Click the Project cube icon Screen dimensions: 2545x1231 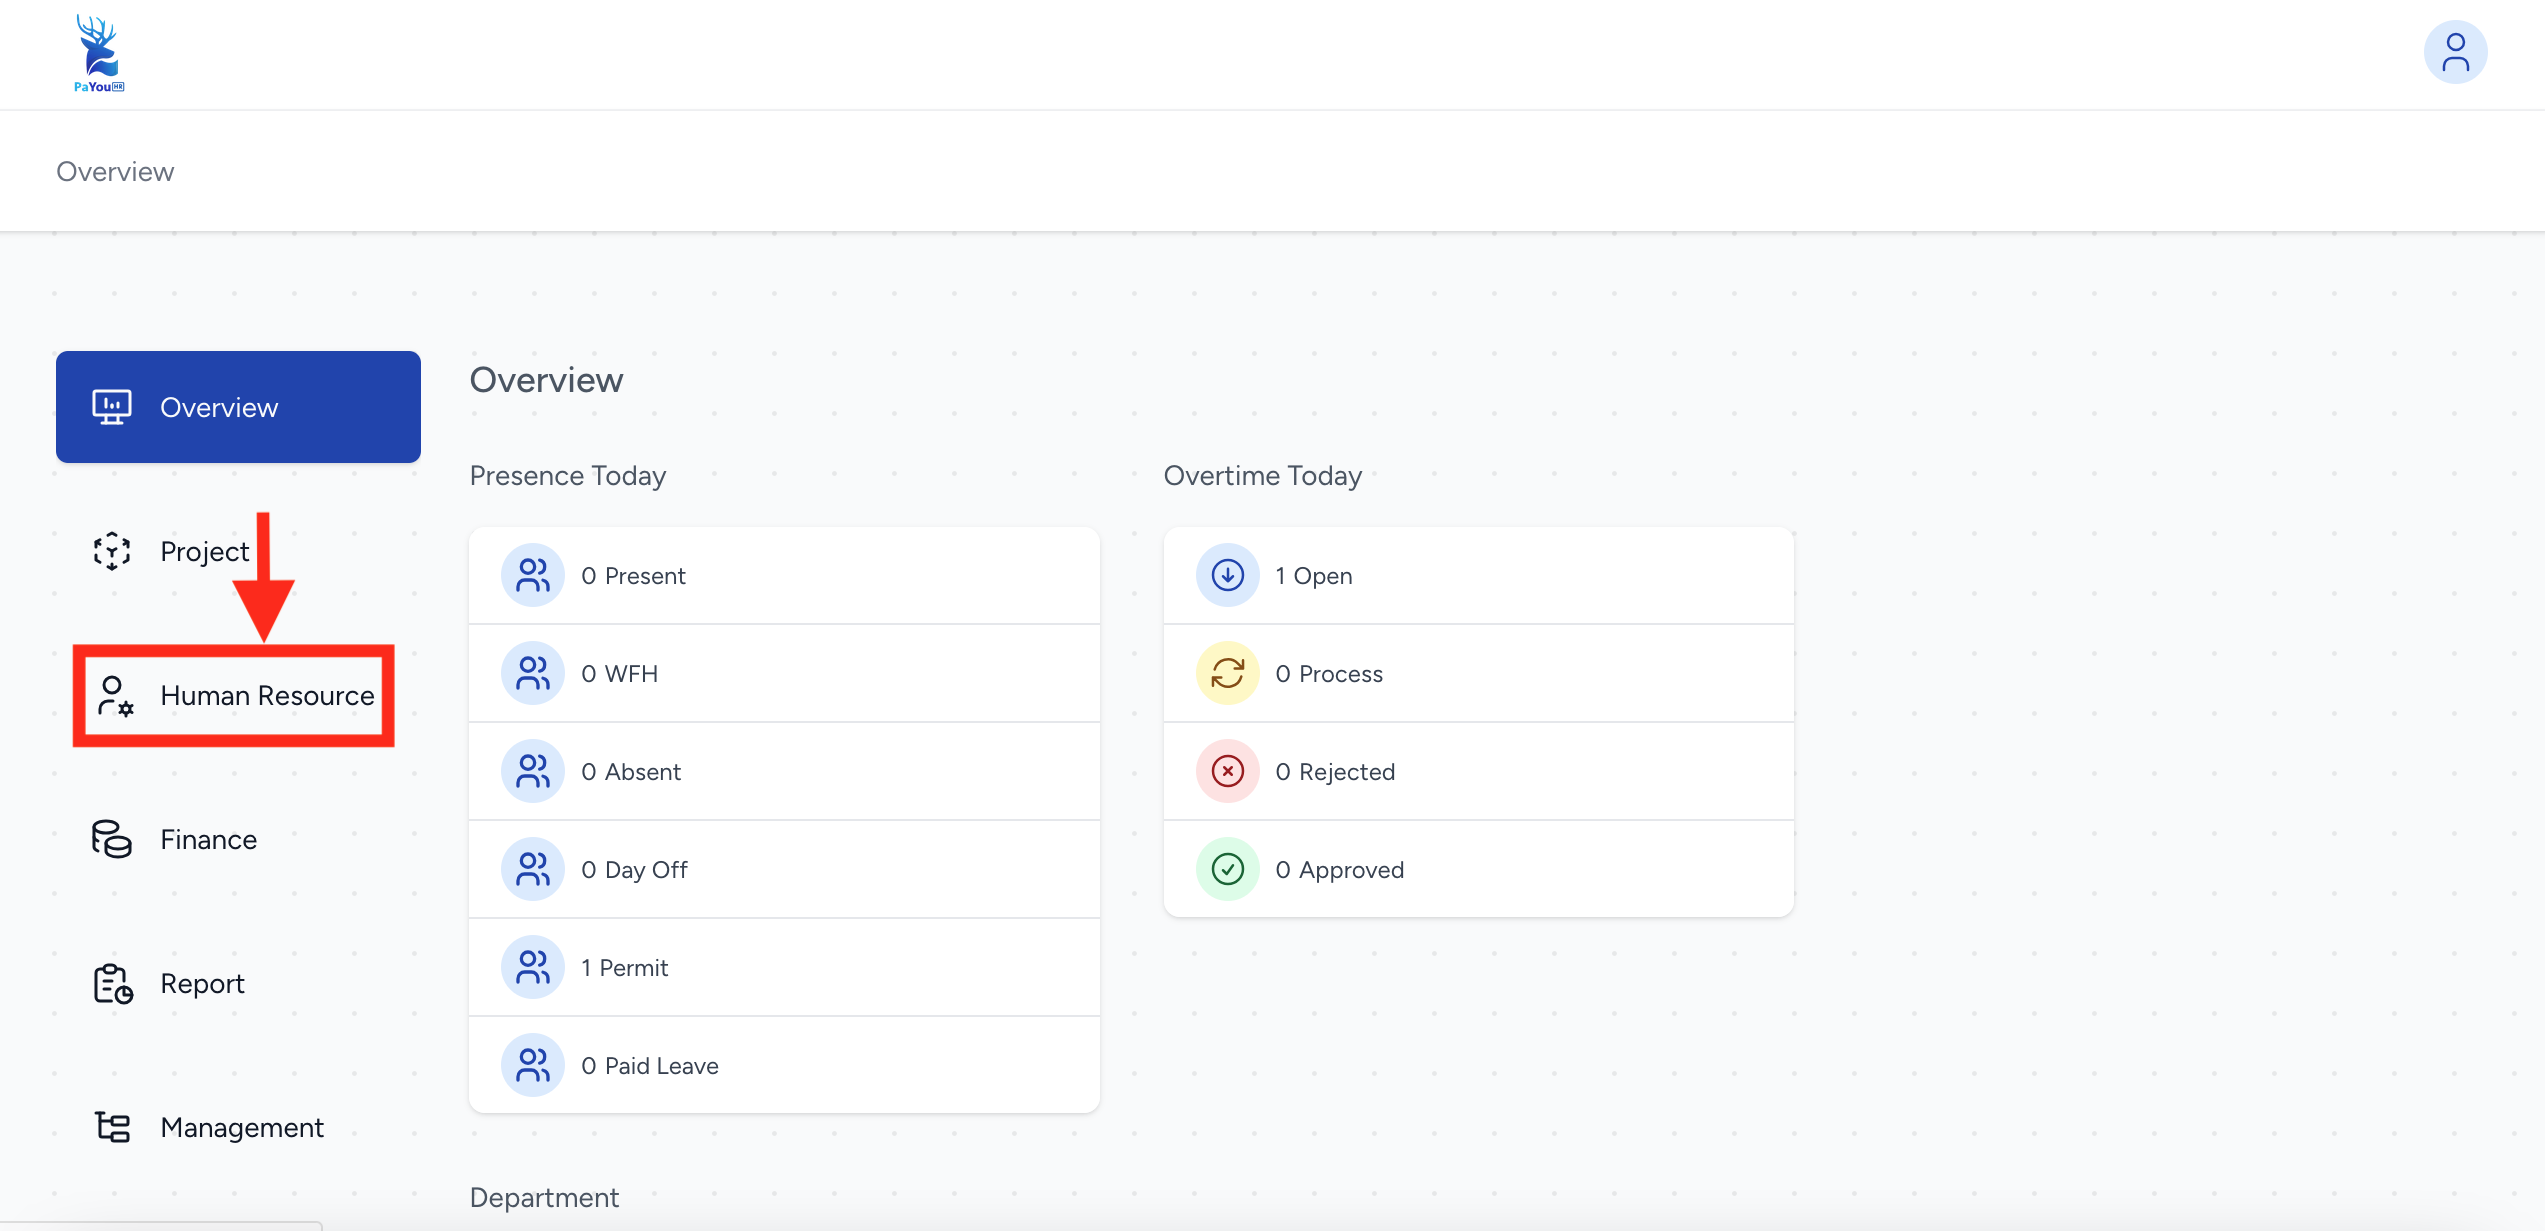pyautogui.click(x=112, y=551)
